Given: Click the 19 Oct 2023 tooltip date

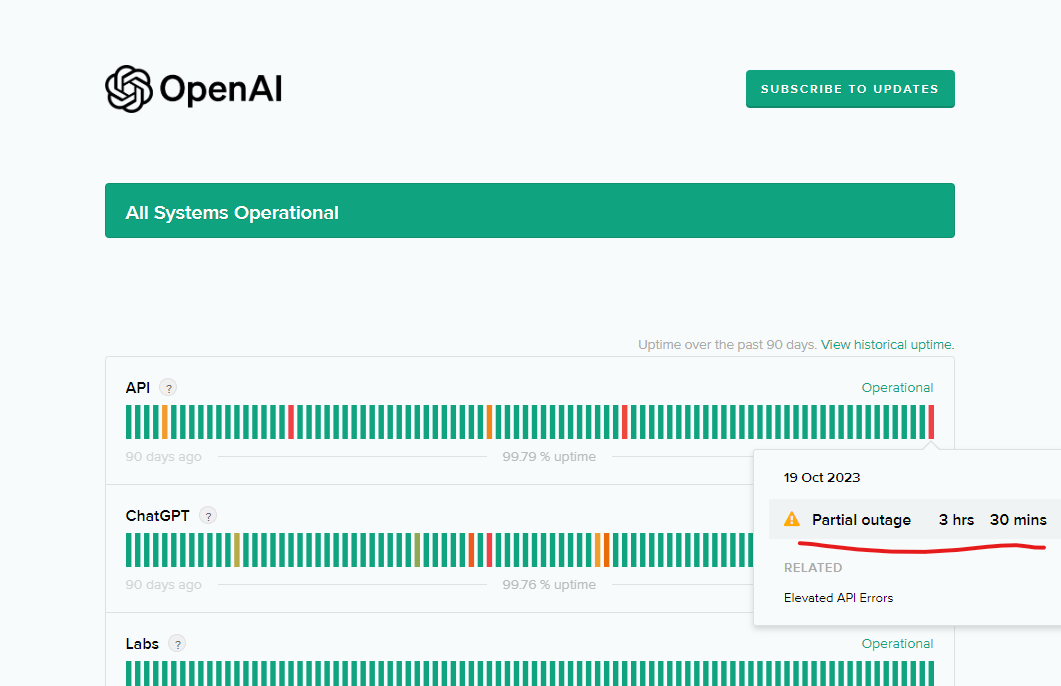Looking at the screenshot, I should click(821, 478).
